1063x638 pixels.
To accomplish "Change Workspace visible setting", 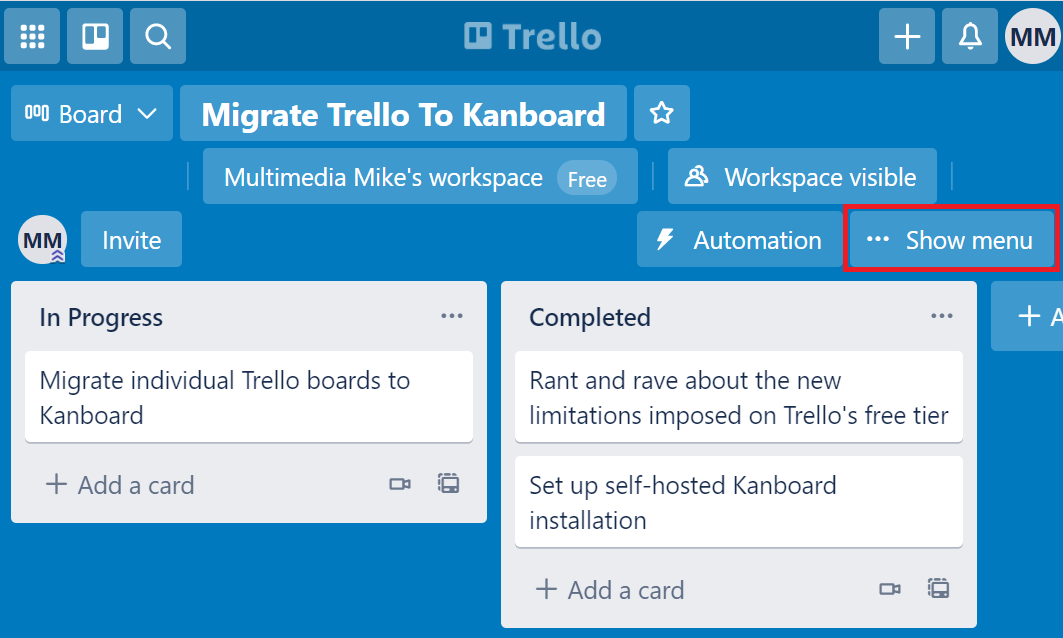I will click(x=802, y=176).
